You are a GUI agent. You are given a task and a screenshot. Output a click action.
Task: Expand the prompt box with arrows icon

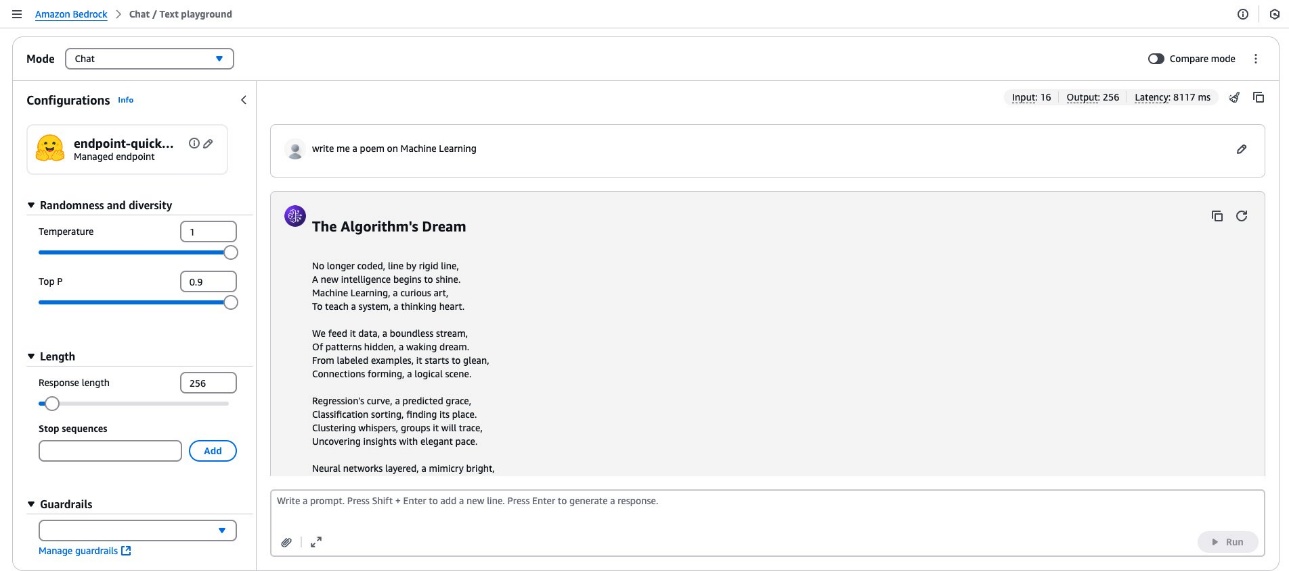(x=316, y=542)
